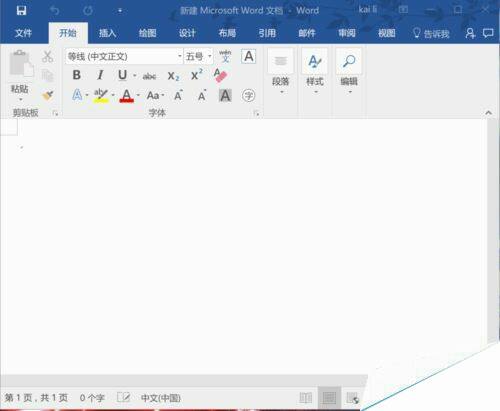Image resolution: width=500 pixels, height=411 pixels.
Task: Switch to the 审阅 tab
Action: tap(347, 33)
